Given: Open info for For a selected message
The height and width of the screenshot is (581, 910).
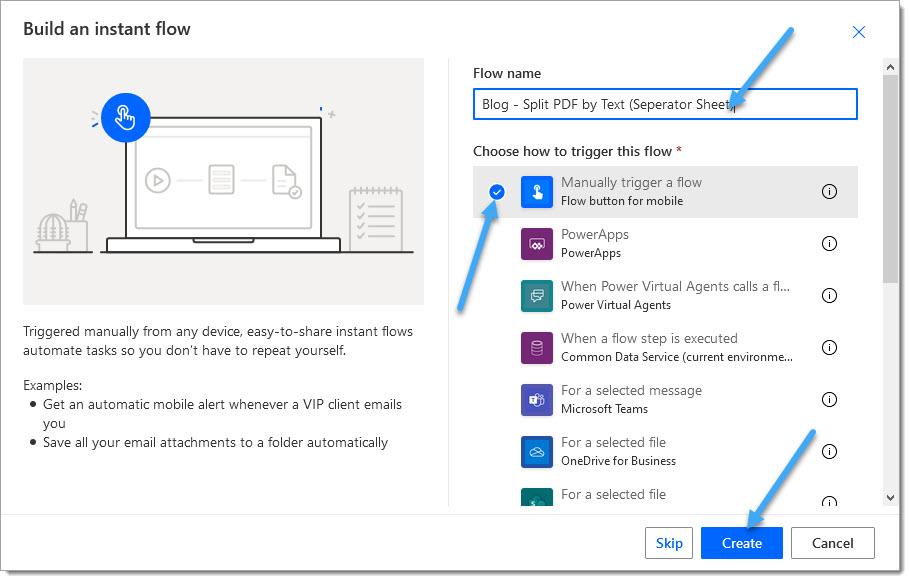Looking at the screenshot, I should (x=829, y=399).
